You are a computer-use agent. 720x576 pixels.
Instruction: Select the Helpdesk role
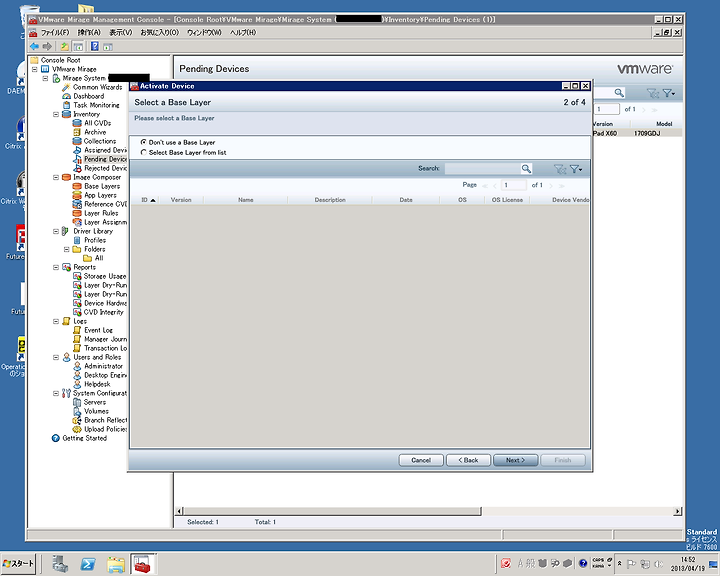pyautogui.click(x=97, y=384)
